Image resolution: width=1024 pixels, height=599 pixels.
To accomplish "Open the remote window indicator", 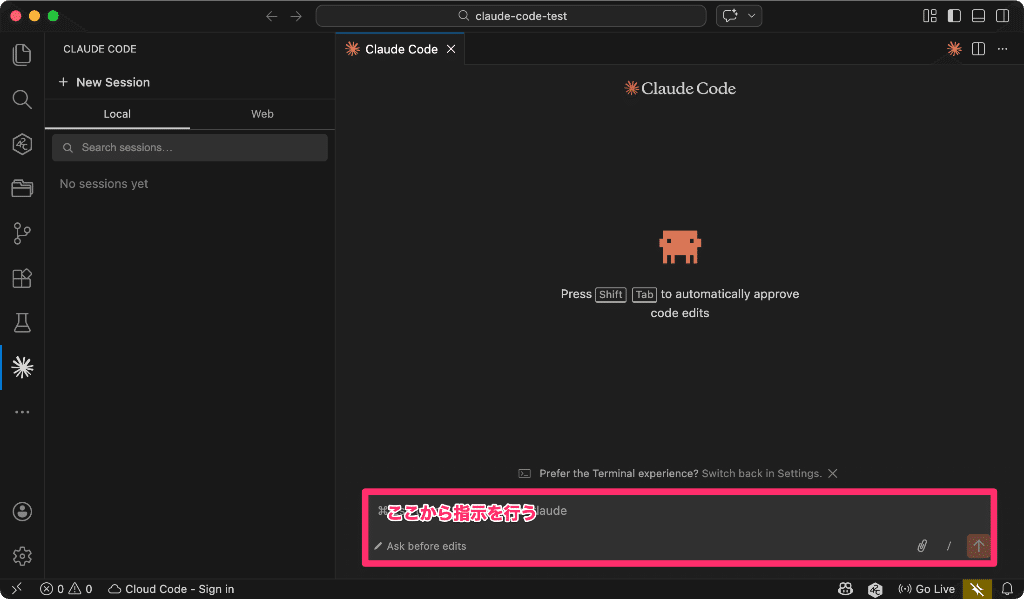I will point(17,589).
